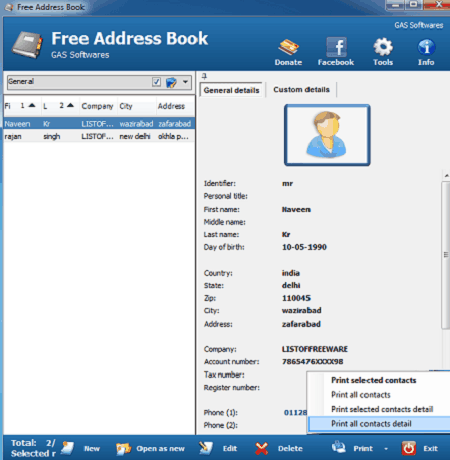Click the address book logo icon
This screenshot has height=460, width=450.
(27, 44)
